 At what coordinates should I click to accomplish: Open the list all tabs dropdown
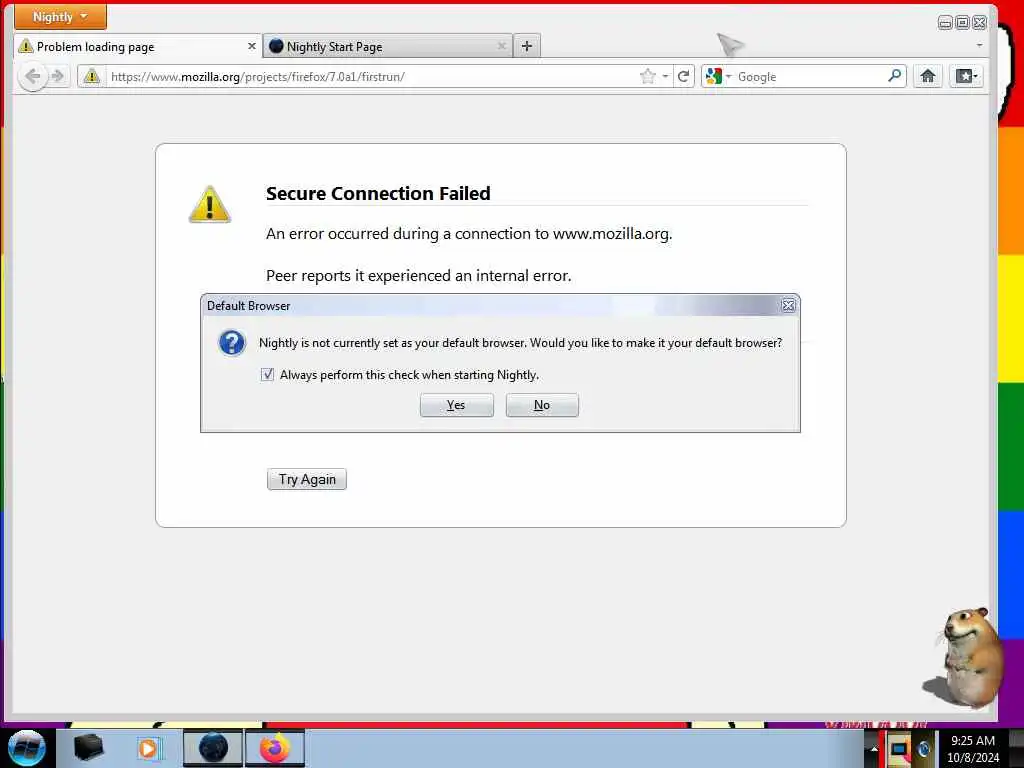[979, 46]
